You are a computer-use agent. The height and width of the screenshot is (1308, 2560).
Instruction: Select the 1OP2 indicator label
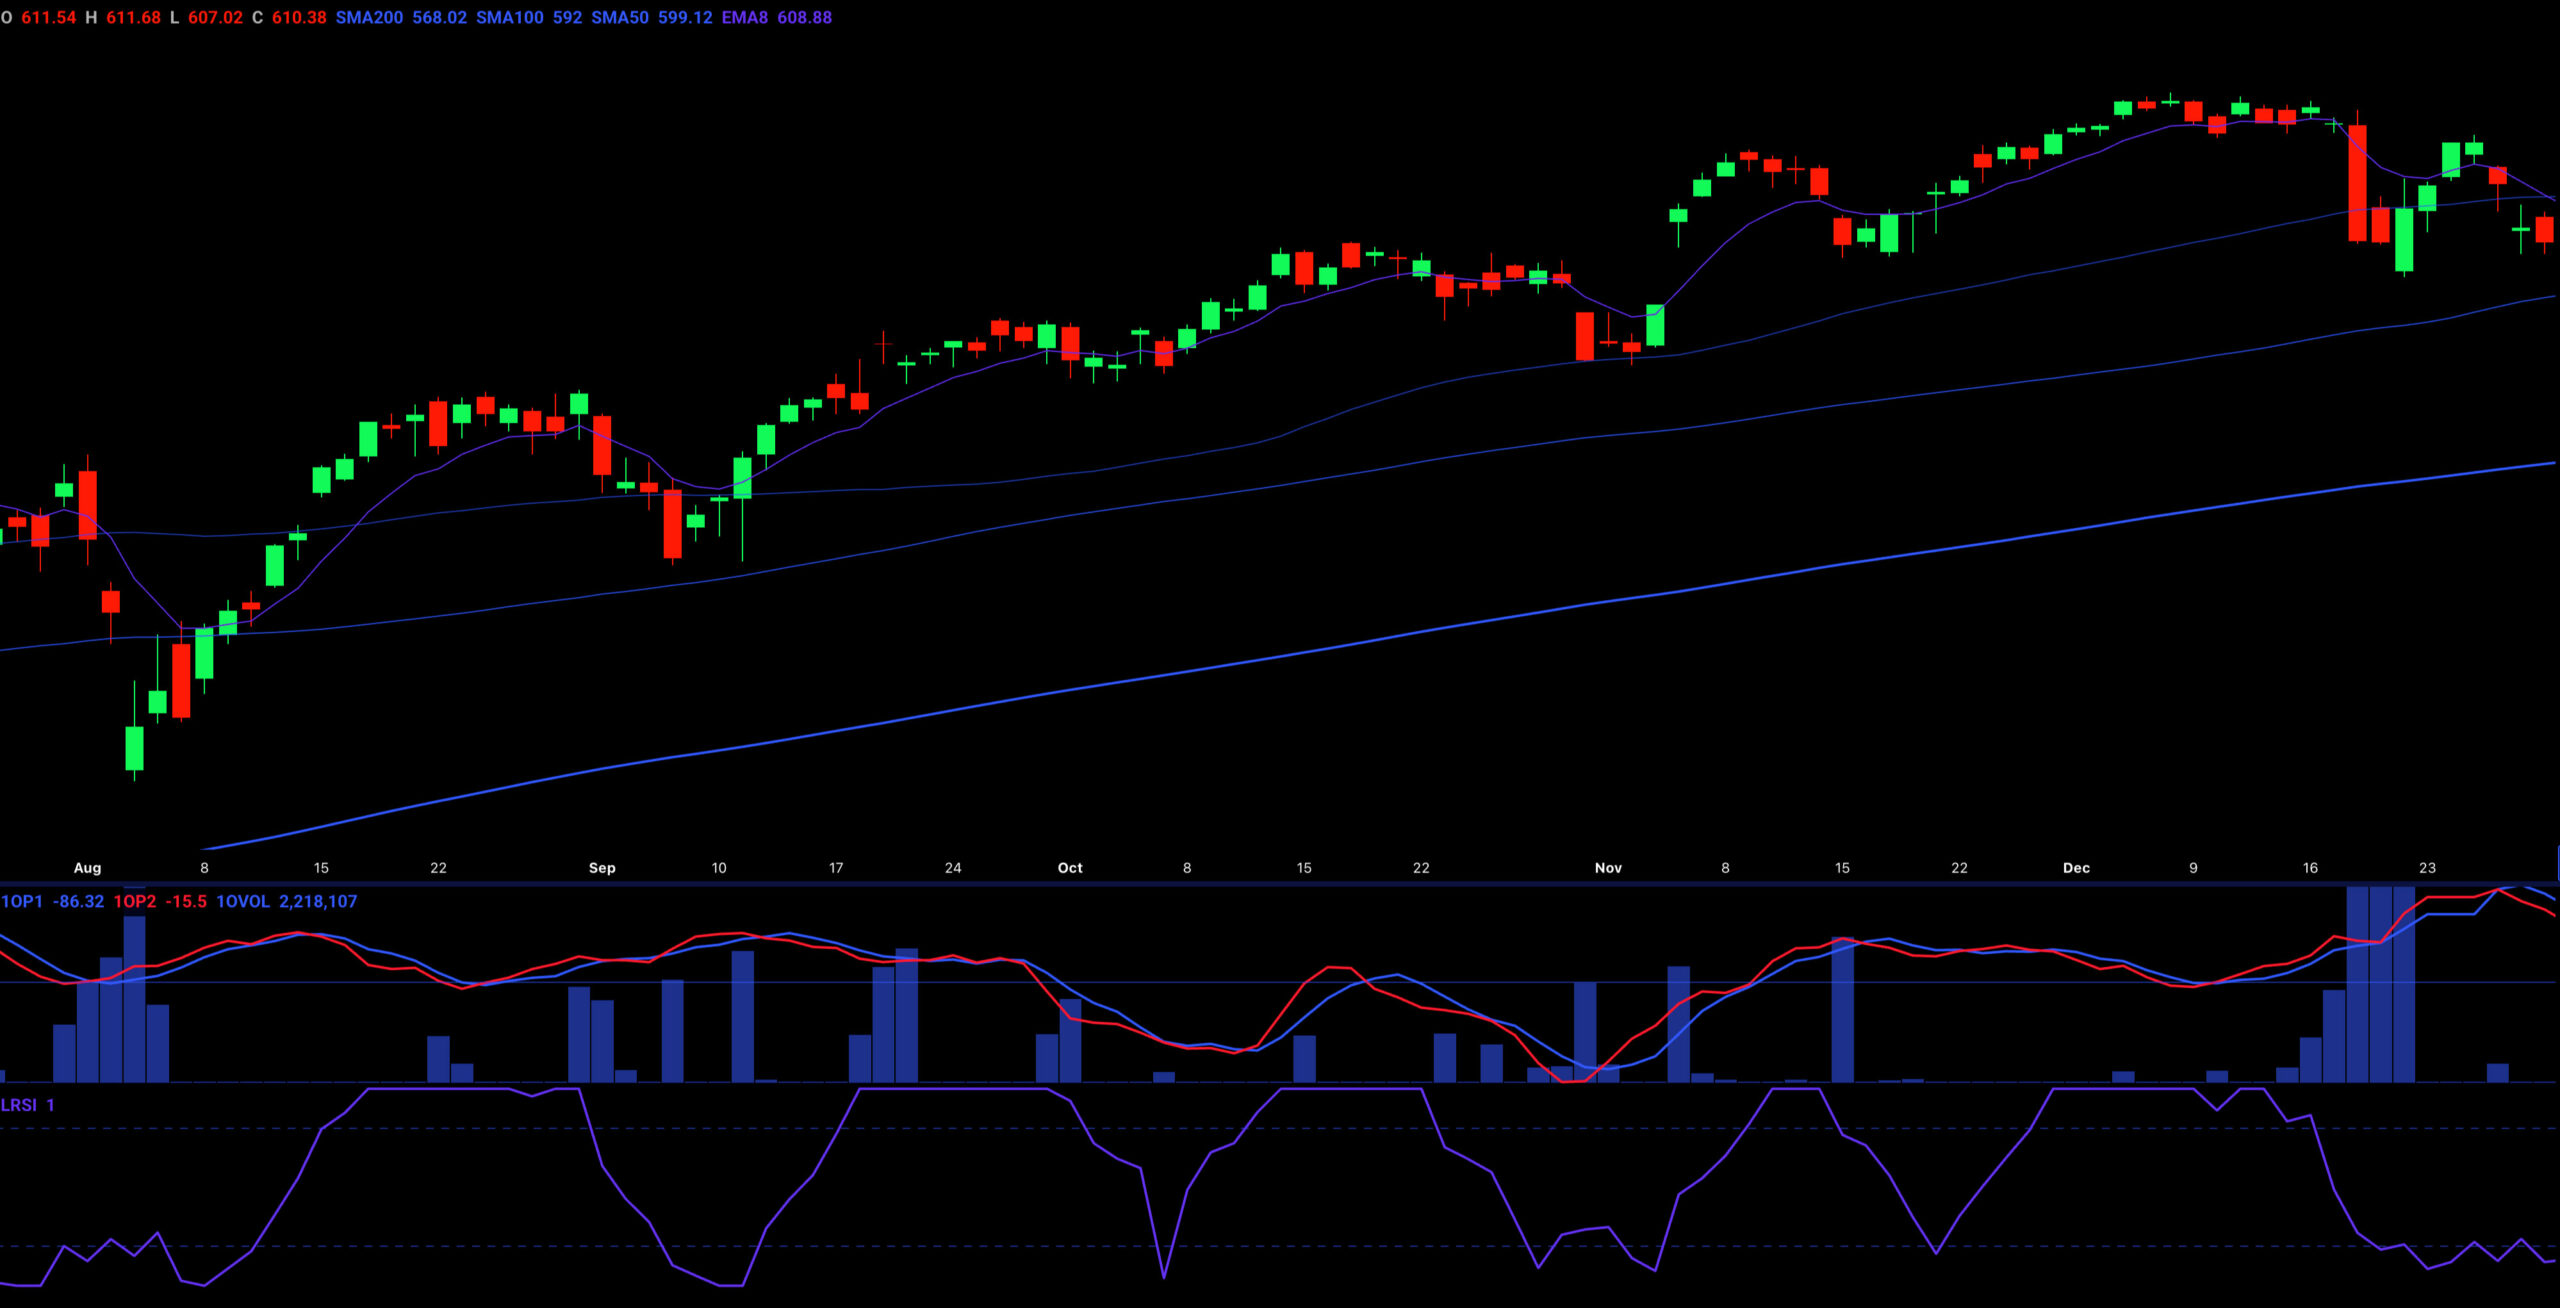[135, 902]
